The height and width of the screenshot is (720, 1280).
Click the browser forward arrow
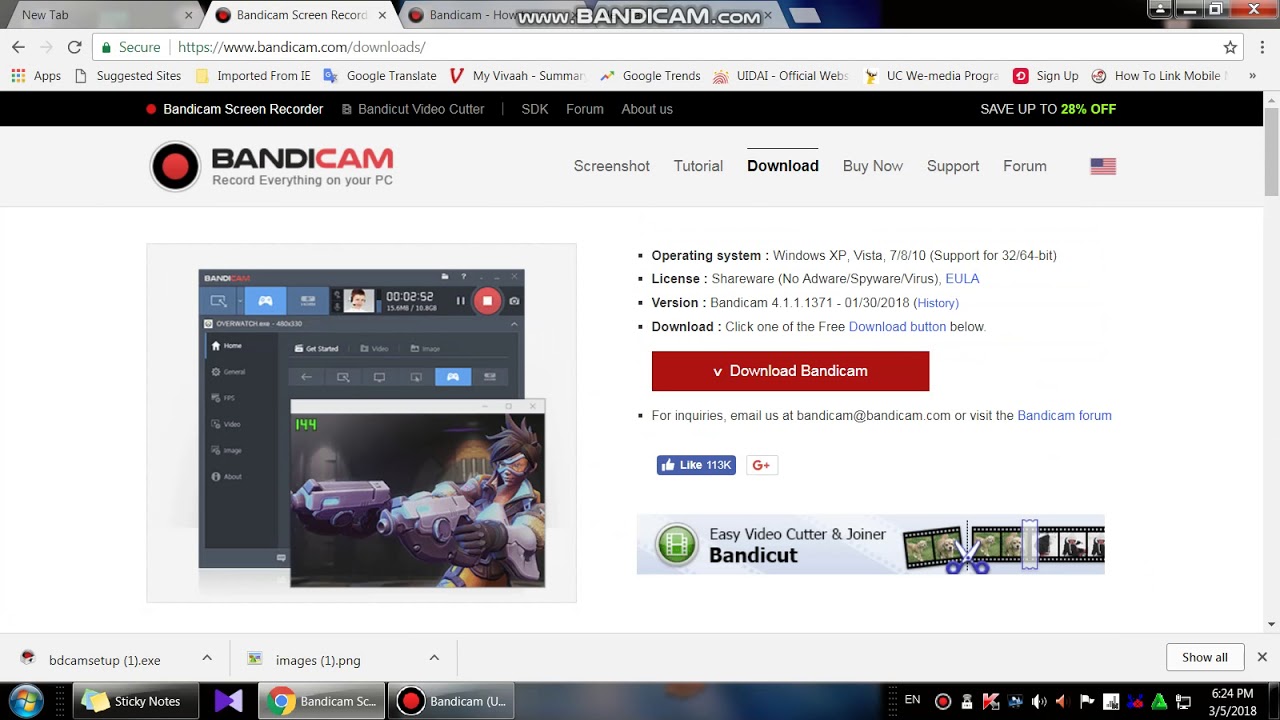pos(46,47)
